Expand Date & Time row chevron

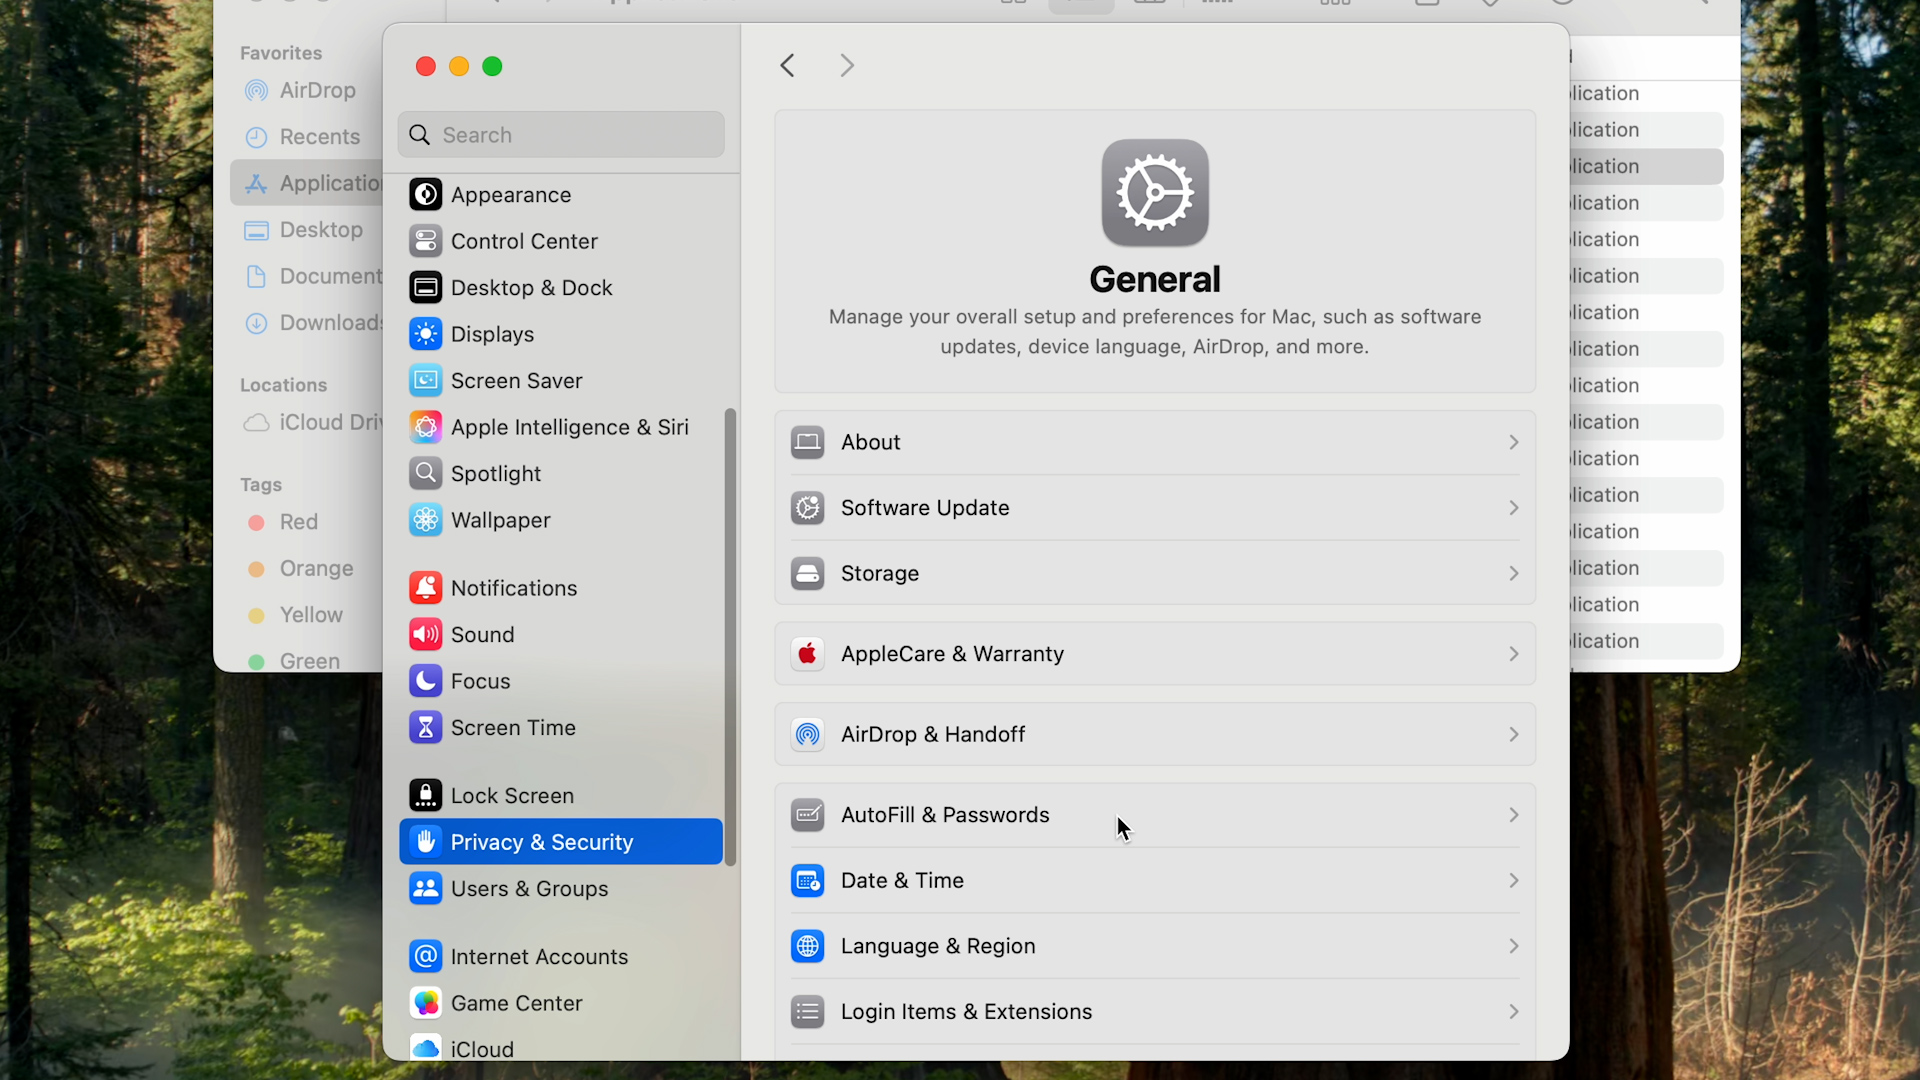coord(1513,881)
